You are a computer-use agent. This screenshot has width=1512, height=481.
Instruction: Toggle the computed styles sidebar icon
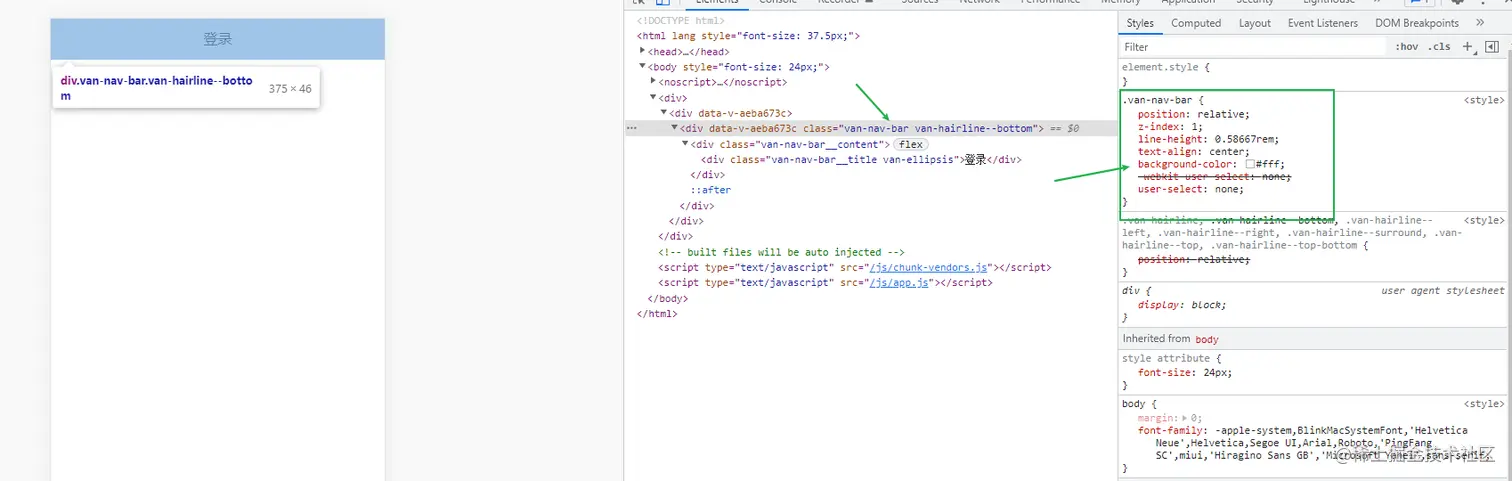coord(1492,46)
